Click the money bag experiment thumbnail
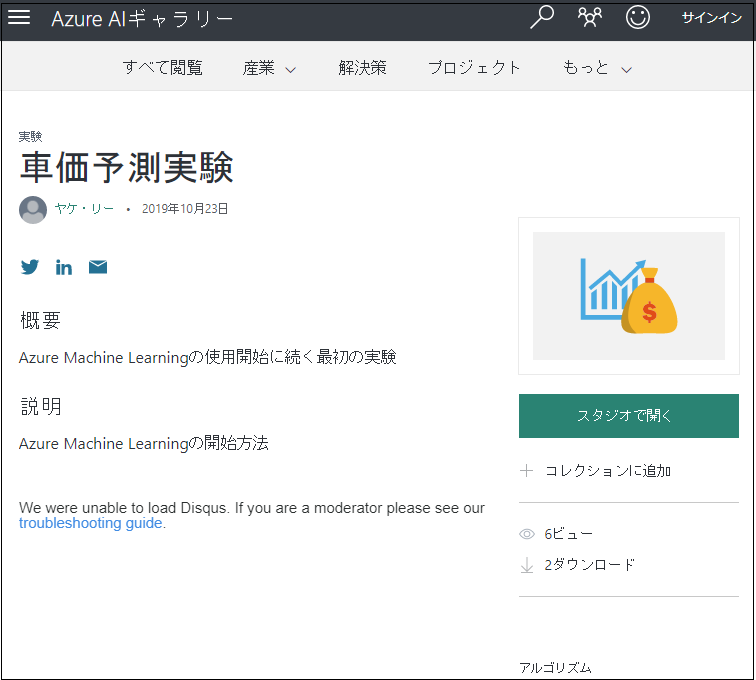Screen dimensions: 756x680 coord(629,296)
